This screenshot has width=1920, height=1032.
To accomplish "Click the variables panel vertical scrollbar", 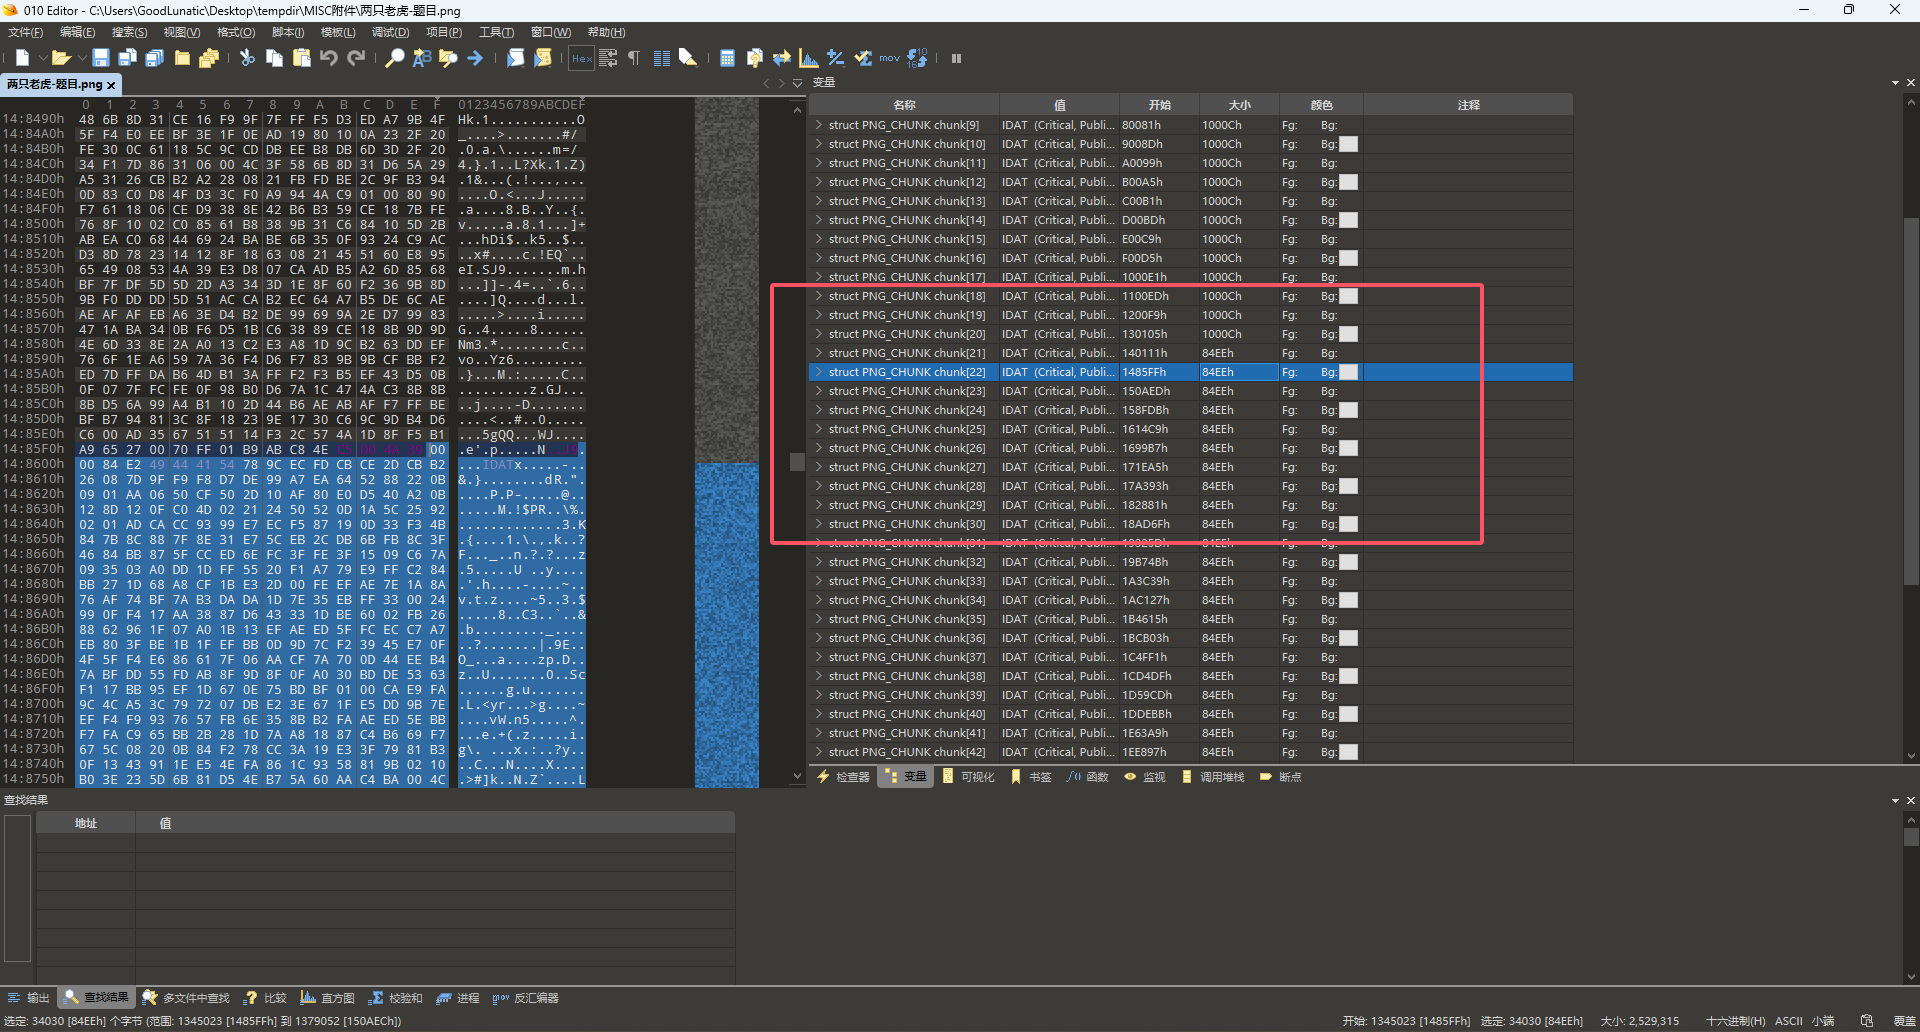I will point(1911,400).
